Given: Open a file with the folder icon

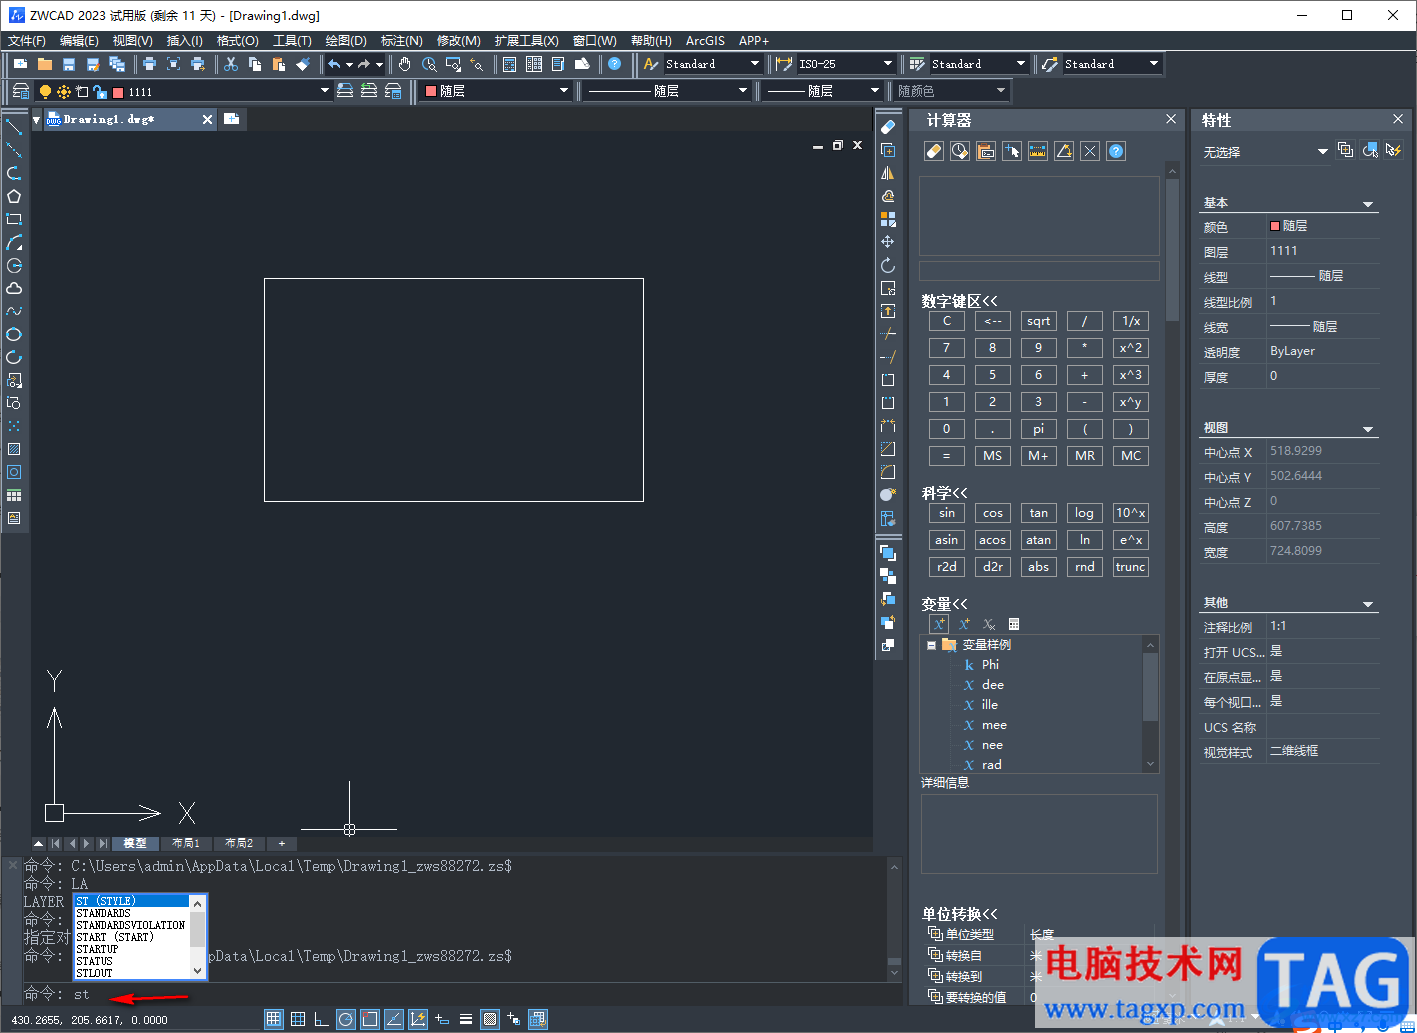Looking at the screenshot, I should pos(45,64).
